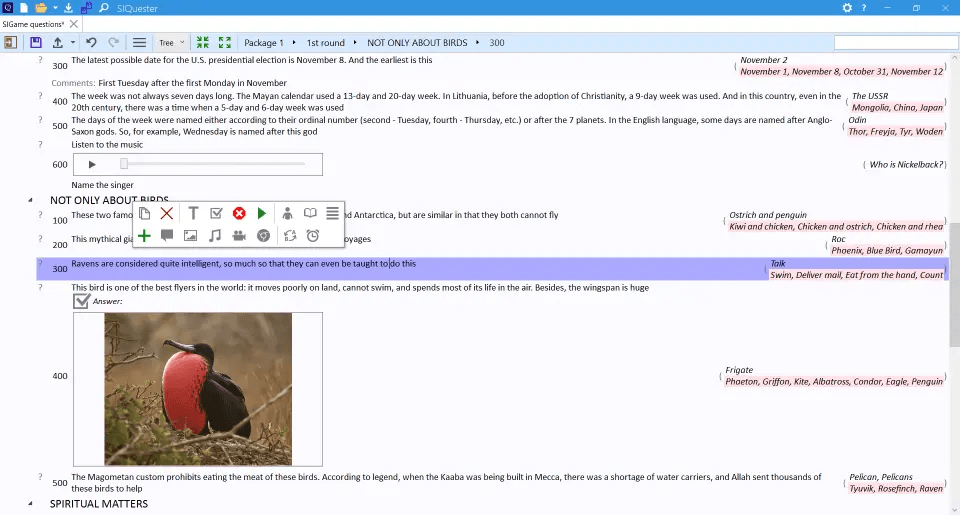Click the A-B swap arrows icon
The image size is (960, 515).
[x=290, y=236]
